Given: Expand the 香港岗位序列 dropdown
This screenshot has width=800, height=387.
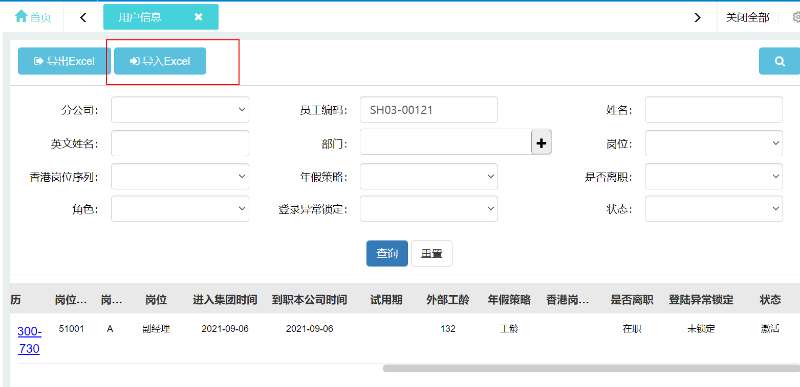Looking at the screenshot, I should pos(180,176).
